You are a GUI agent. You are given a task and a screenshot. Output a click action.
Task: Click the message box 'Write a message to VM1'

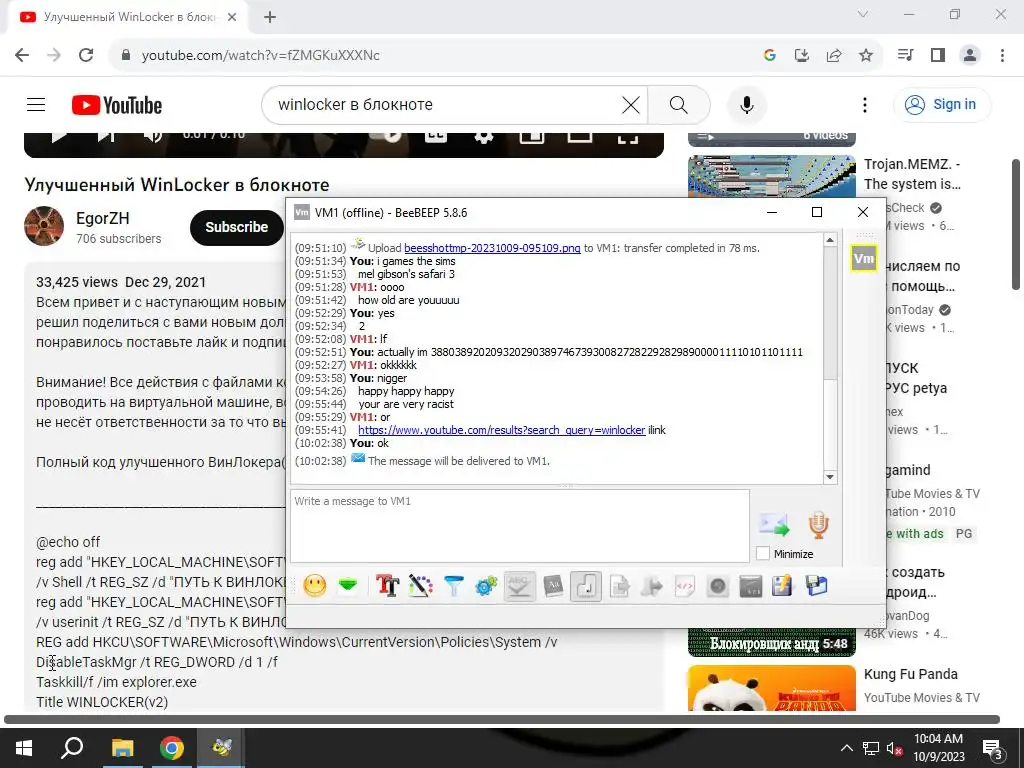point(520,526)
